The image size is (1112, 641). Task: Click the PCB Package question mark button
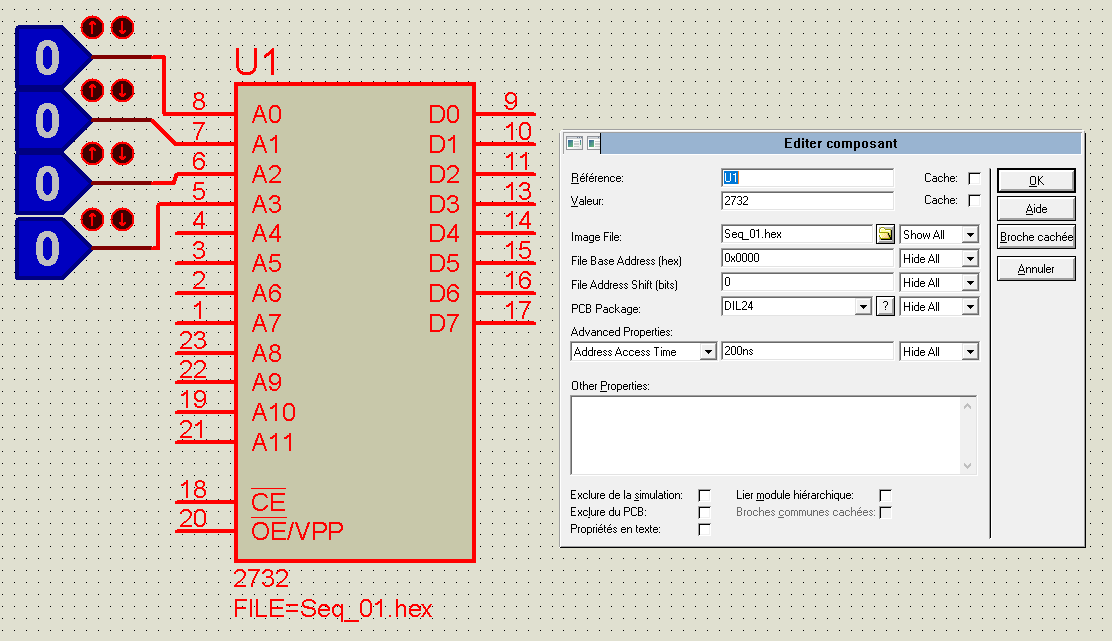885,307
